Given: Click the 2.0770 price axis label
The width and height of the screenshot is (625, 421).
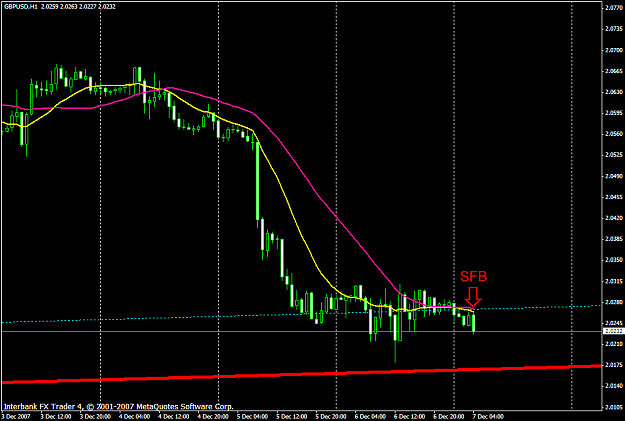Looking at the screenshot, I should coord(614,8).
